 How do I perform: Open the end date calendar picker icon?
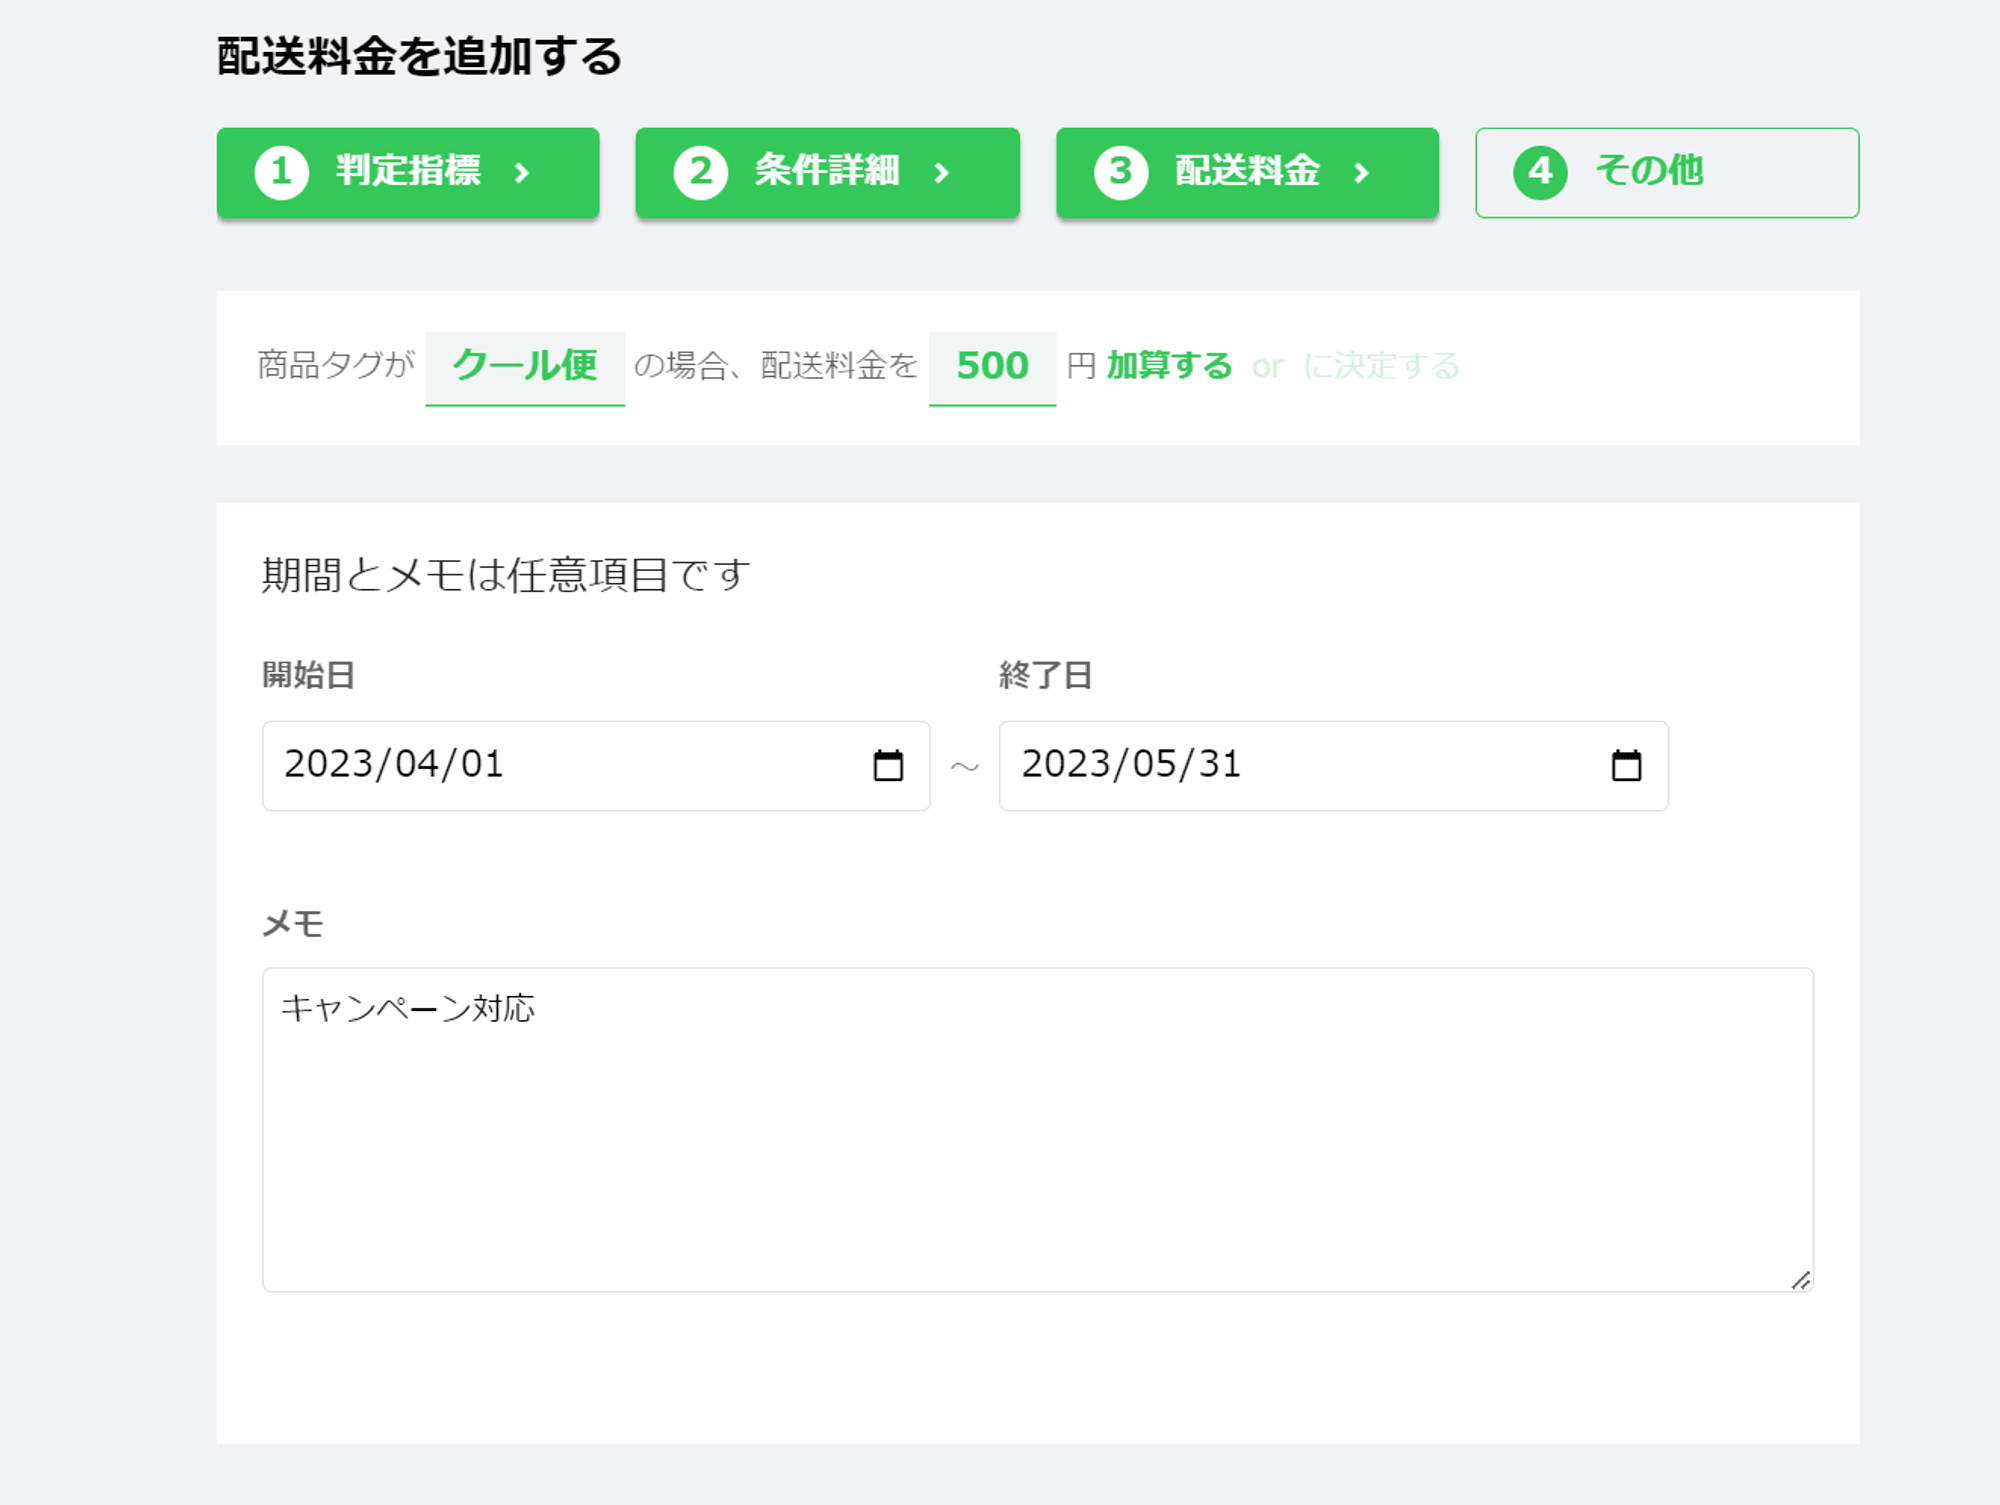click(1626, 766)
